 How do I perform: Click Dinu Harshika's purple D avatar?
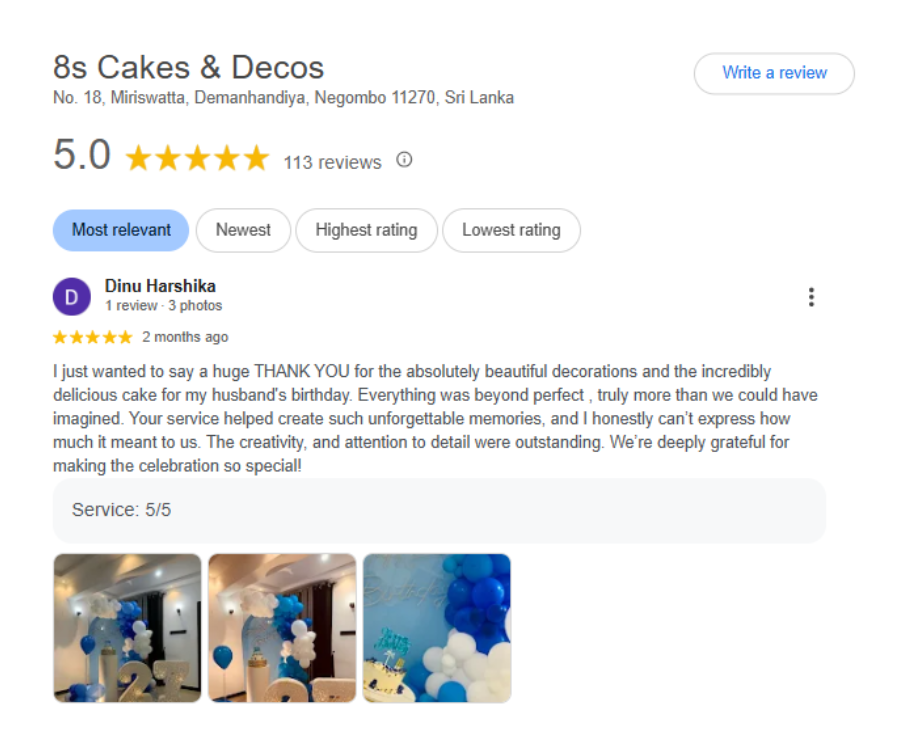(72, 297)
